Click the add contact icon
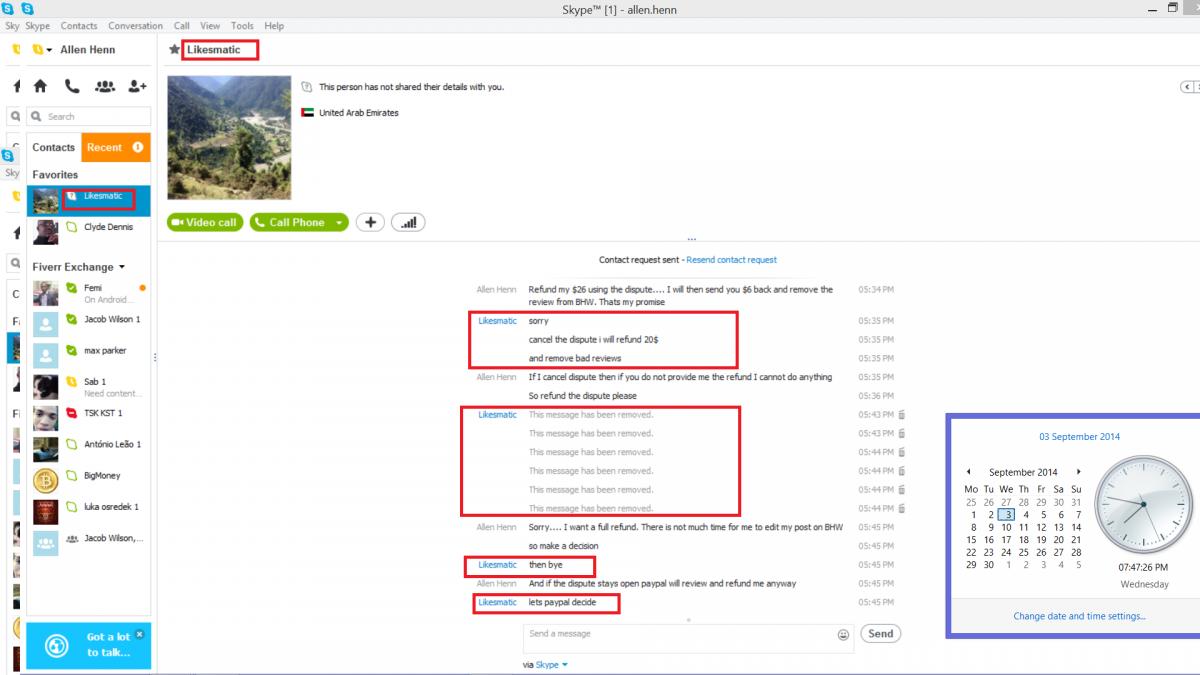The image size is (1200, 675). (x=138, y=86)
